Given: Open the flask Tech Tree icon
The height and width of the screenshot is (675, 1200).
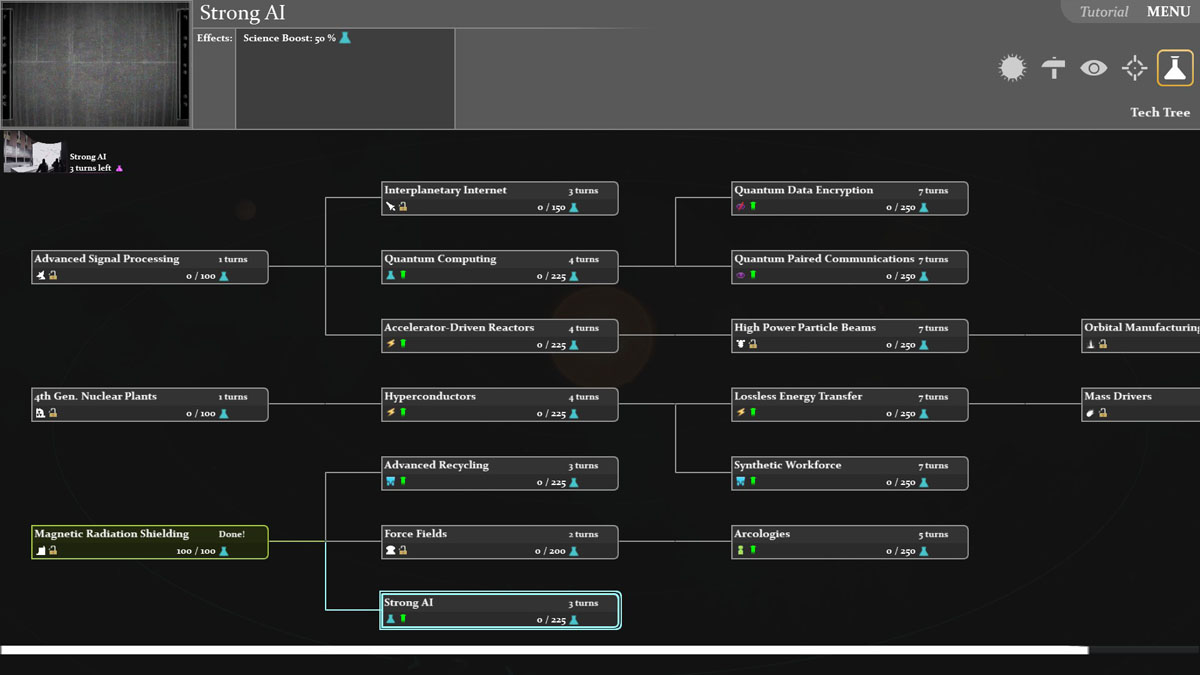Looking at the screenshot, I should tap(1175, 68).
